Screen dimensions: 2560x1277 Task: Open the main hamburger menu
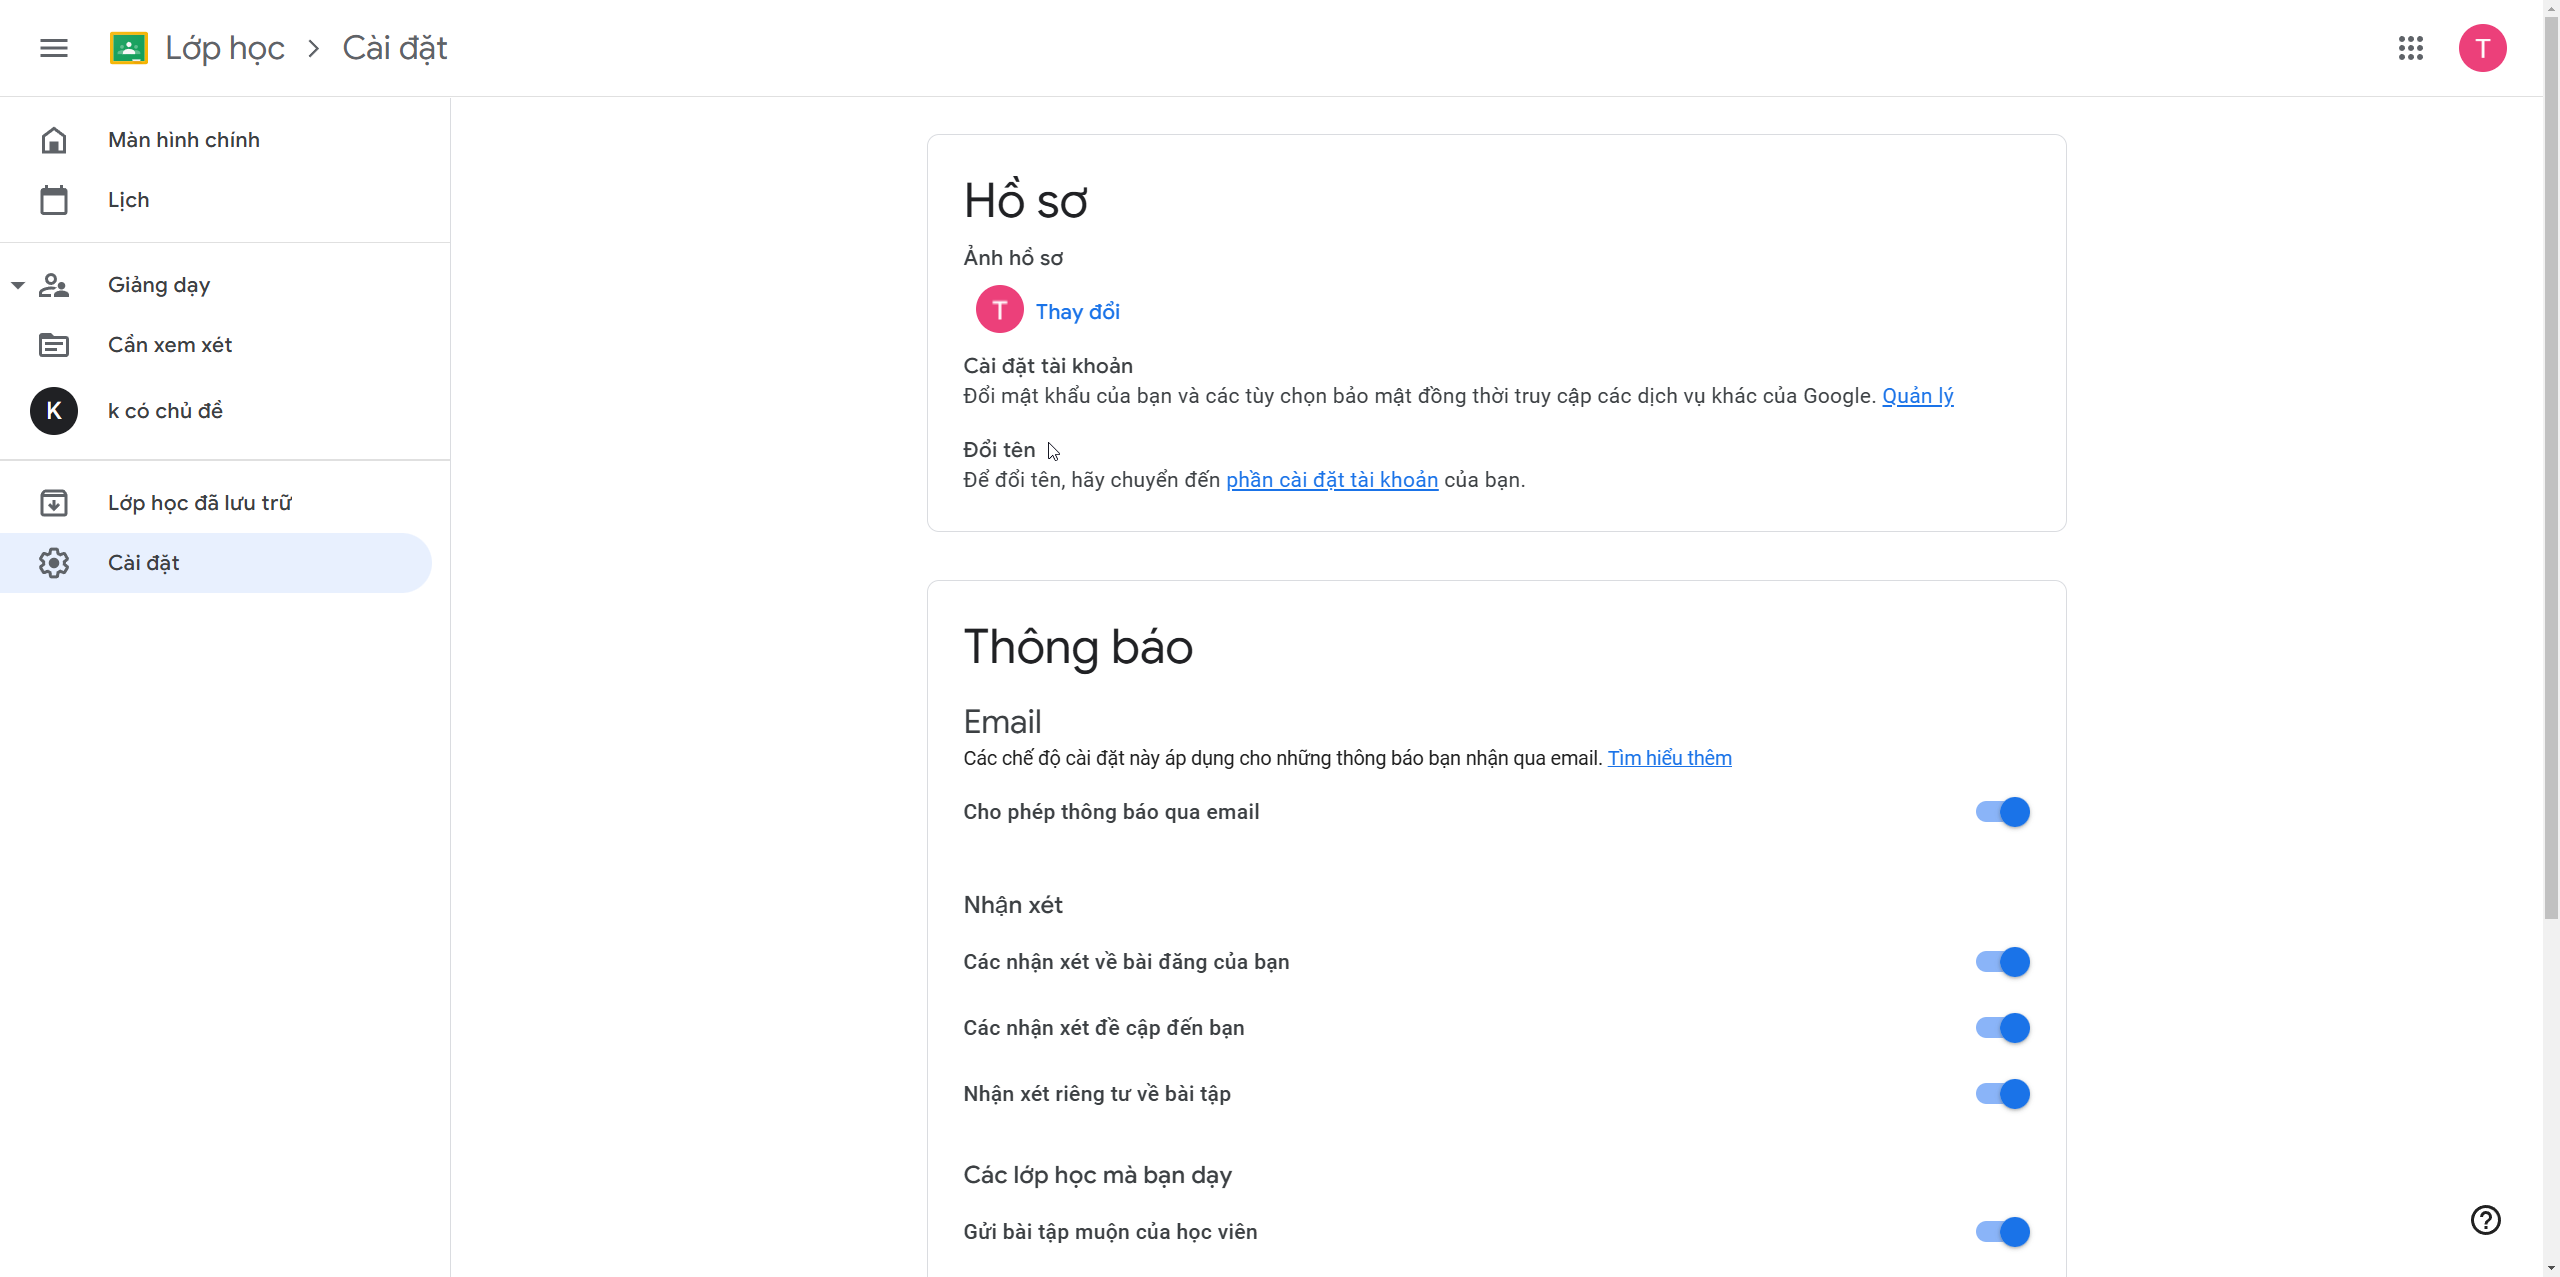pyautogui.click(x=54, y=48)
